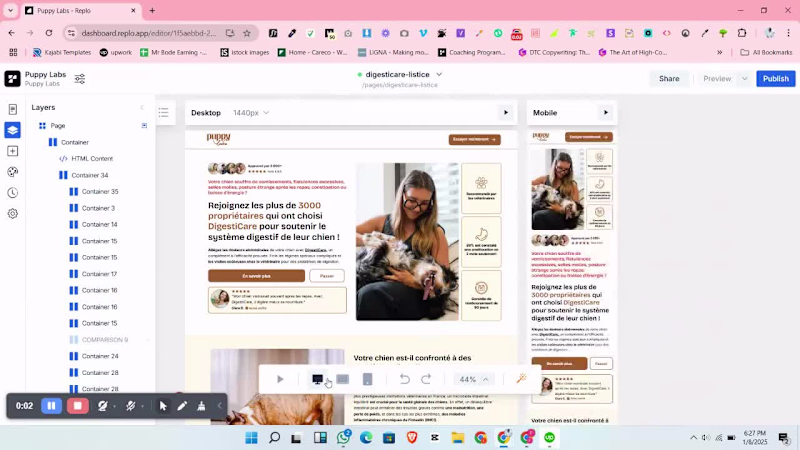This screenshot has height=450, width=800.
Task: Pause the screen recording
Action: point(52,406)
